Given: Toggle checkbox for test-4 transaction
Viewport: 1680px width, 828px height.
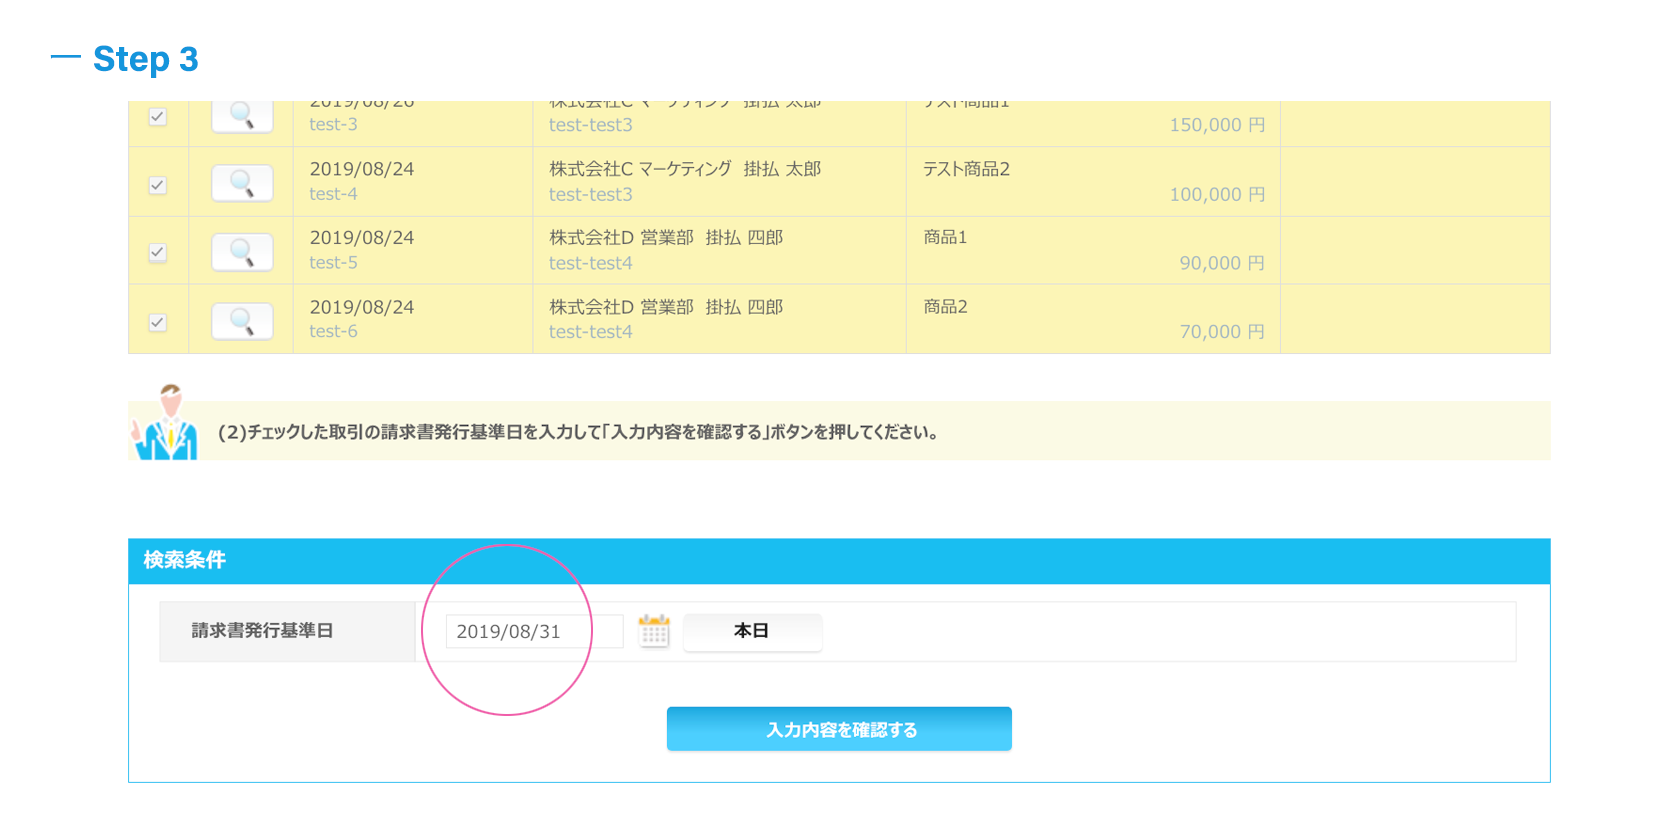Looking at the screenshot, I should (157, 185).
